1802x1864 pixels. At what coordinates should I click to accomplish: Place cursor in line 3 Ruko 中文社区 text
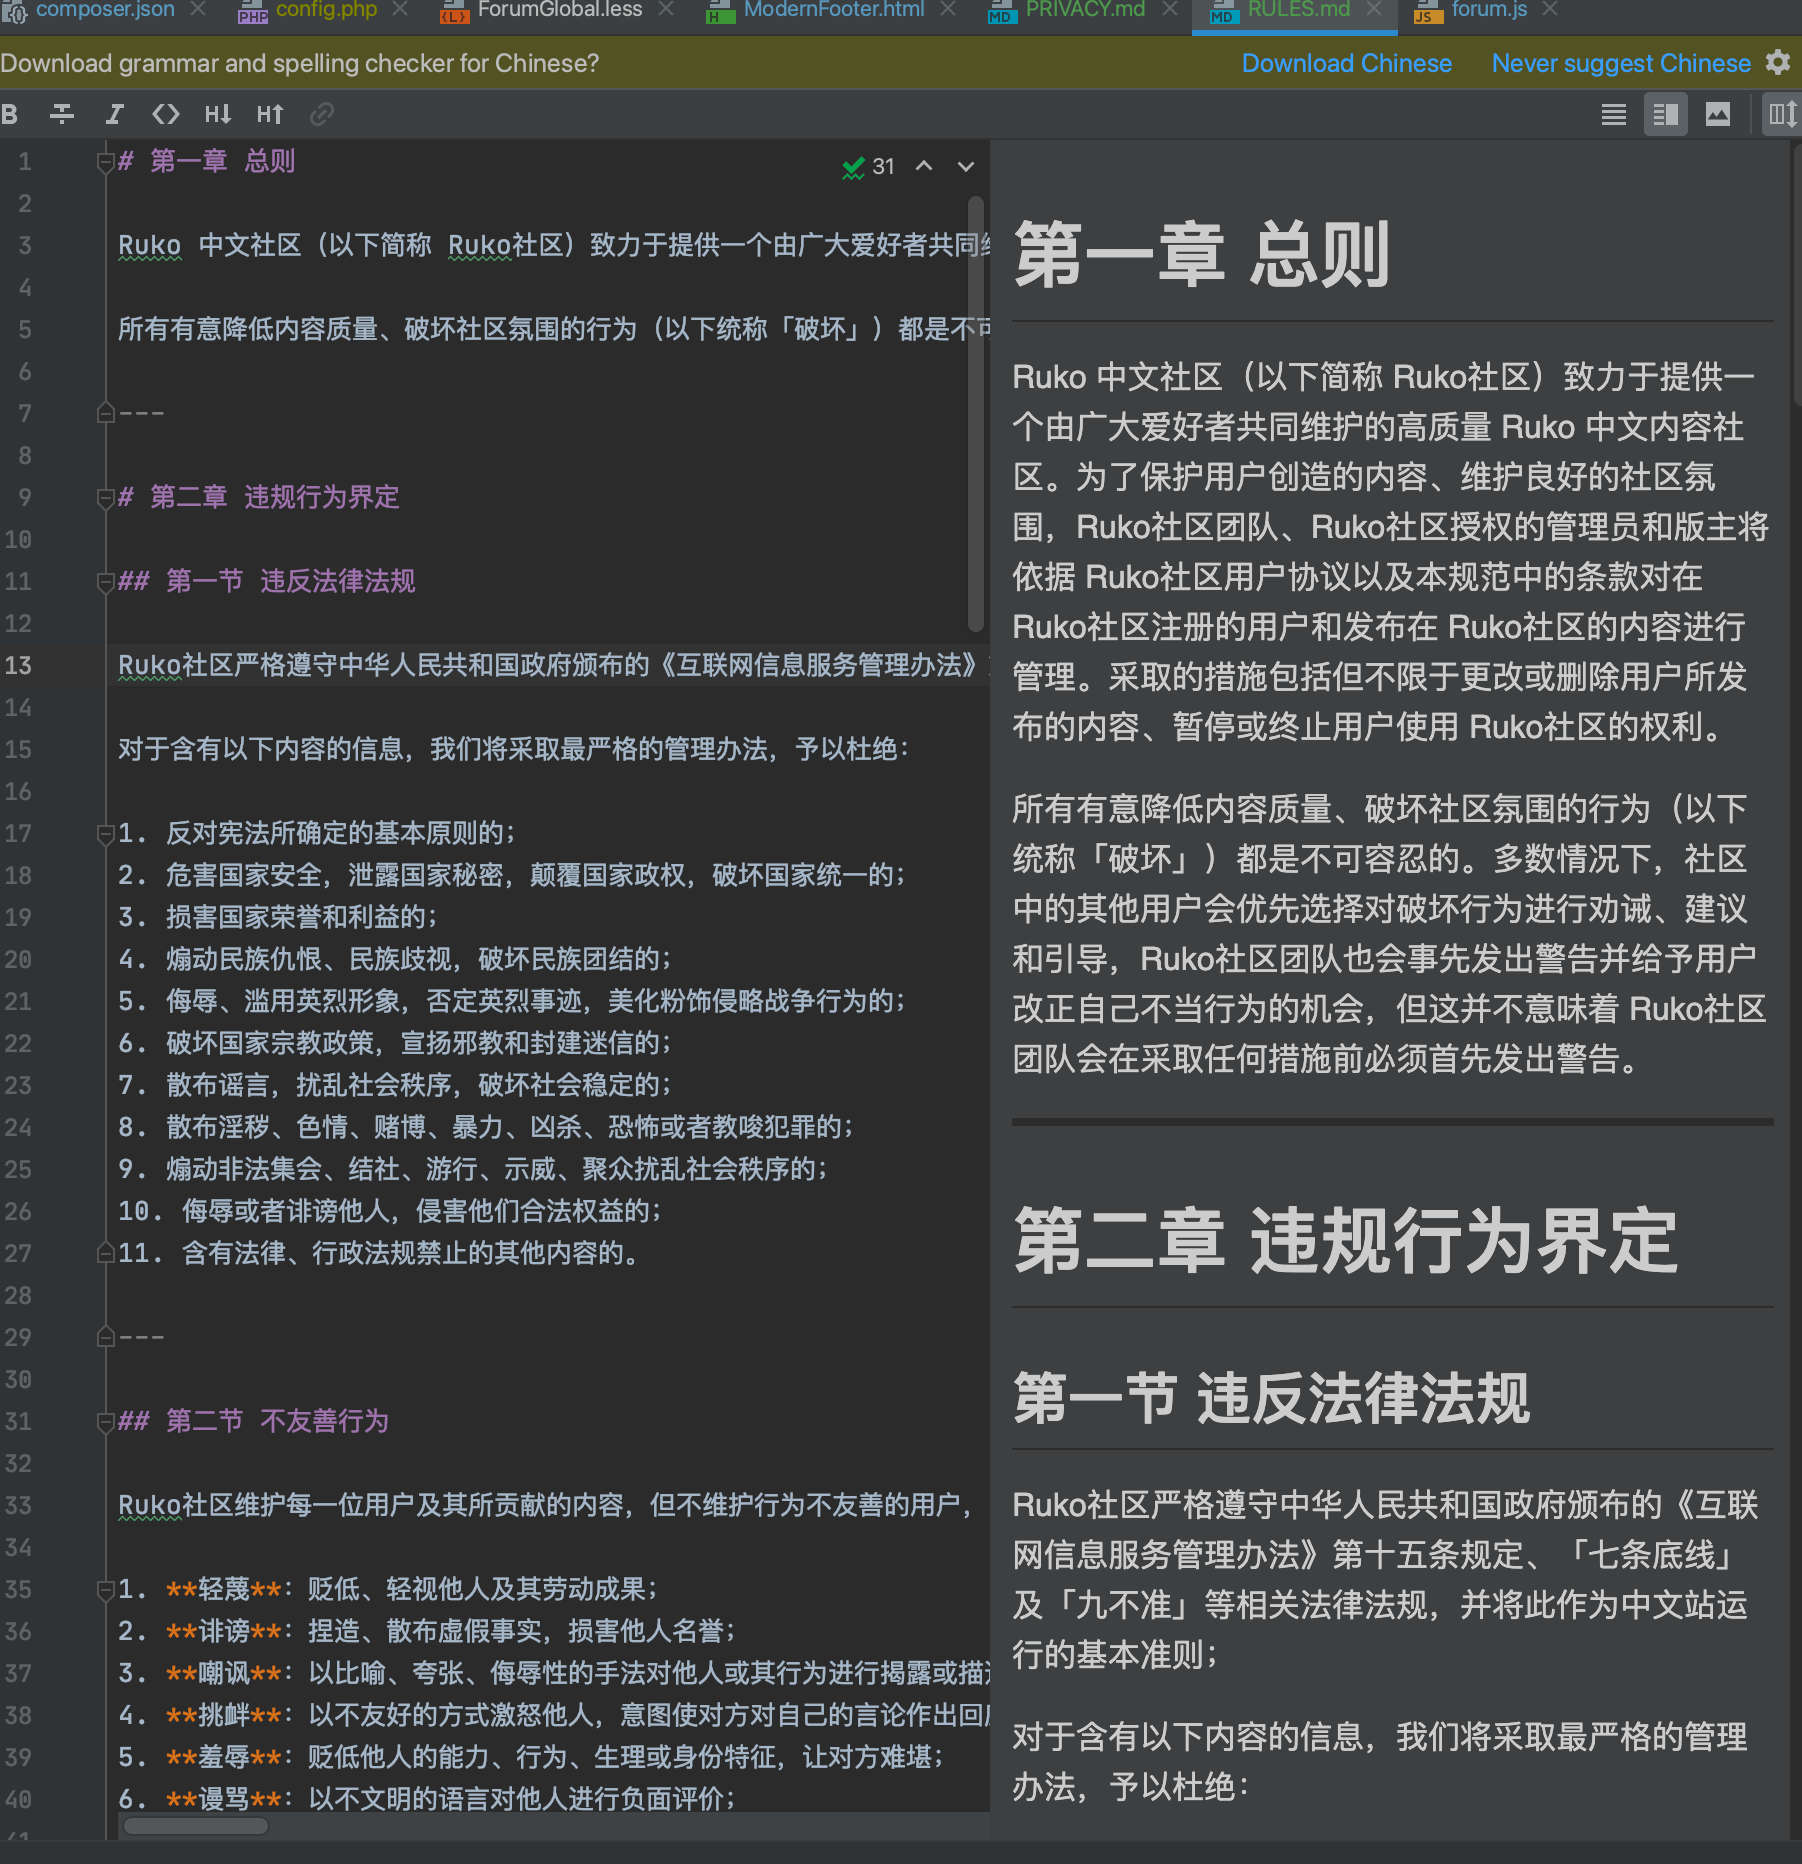(x=209, y=245)
